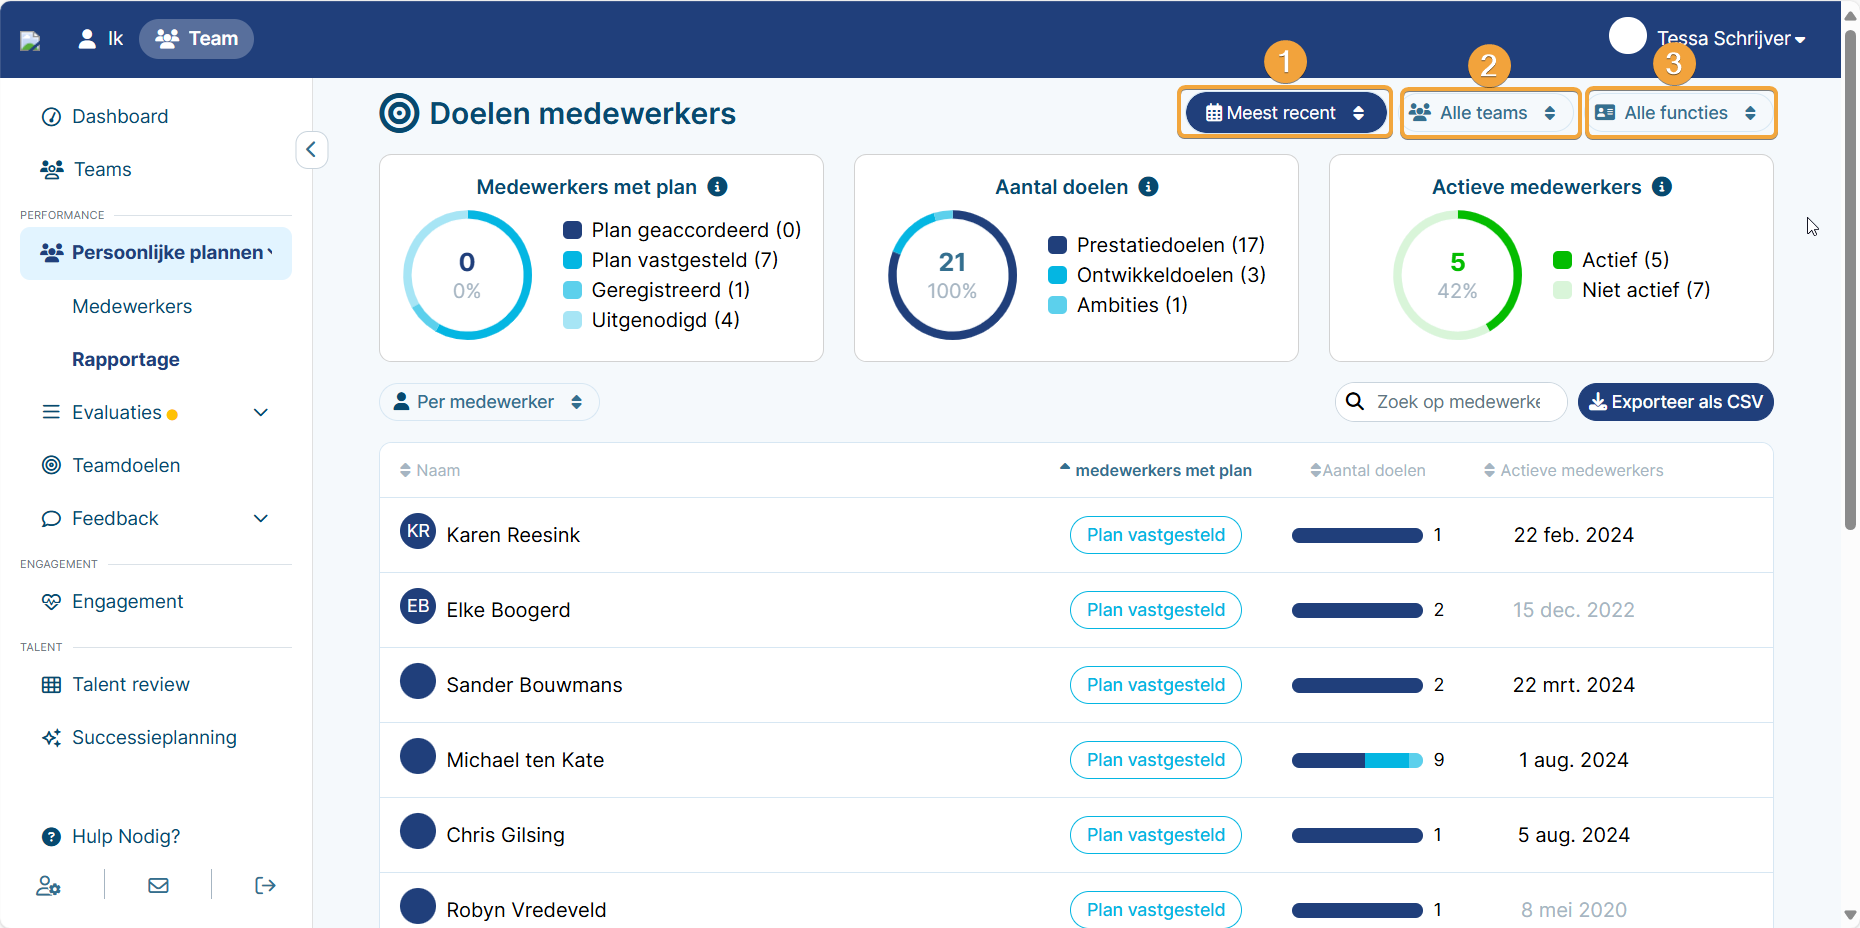1860x928 pixels.
Task: Open the Alle teams filter dropdown
Action: (x=1489, y=113)
